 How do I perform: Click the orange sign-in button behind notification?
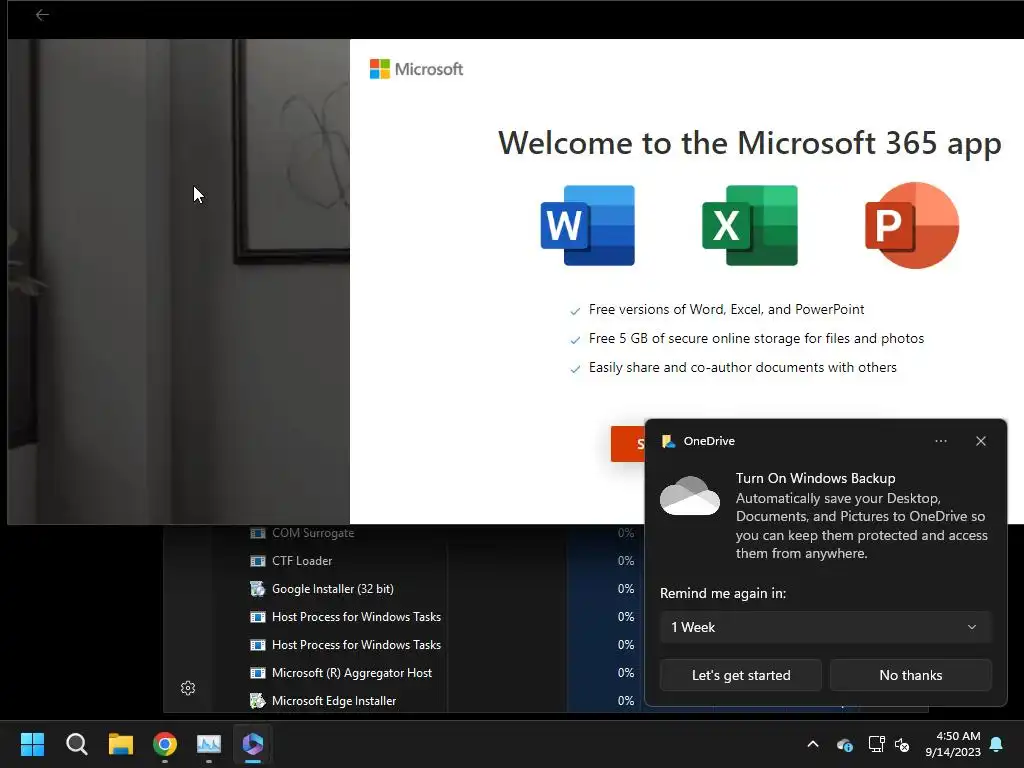pos(628,444)
